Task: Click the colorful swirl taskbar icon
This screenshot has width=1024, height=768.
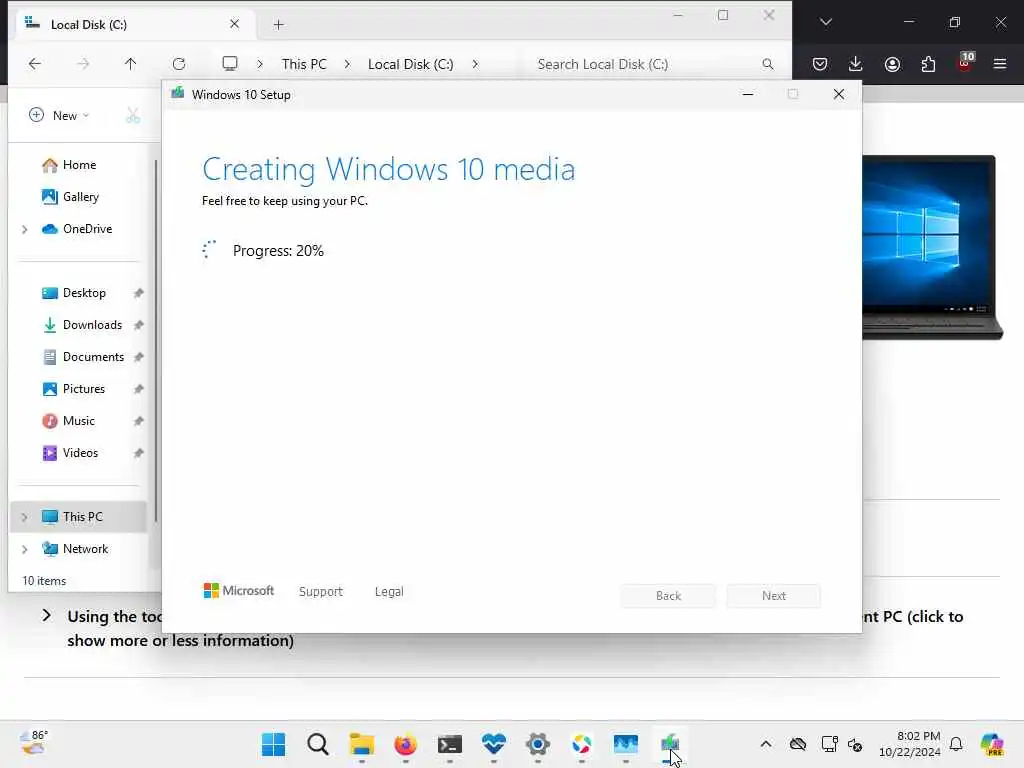Action: click(581, 744)
